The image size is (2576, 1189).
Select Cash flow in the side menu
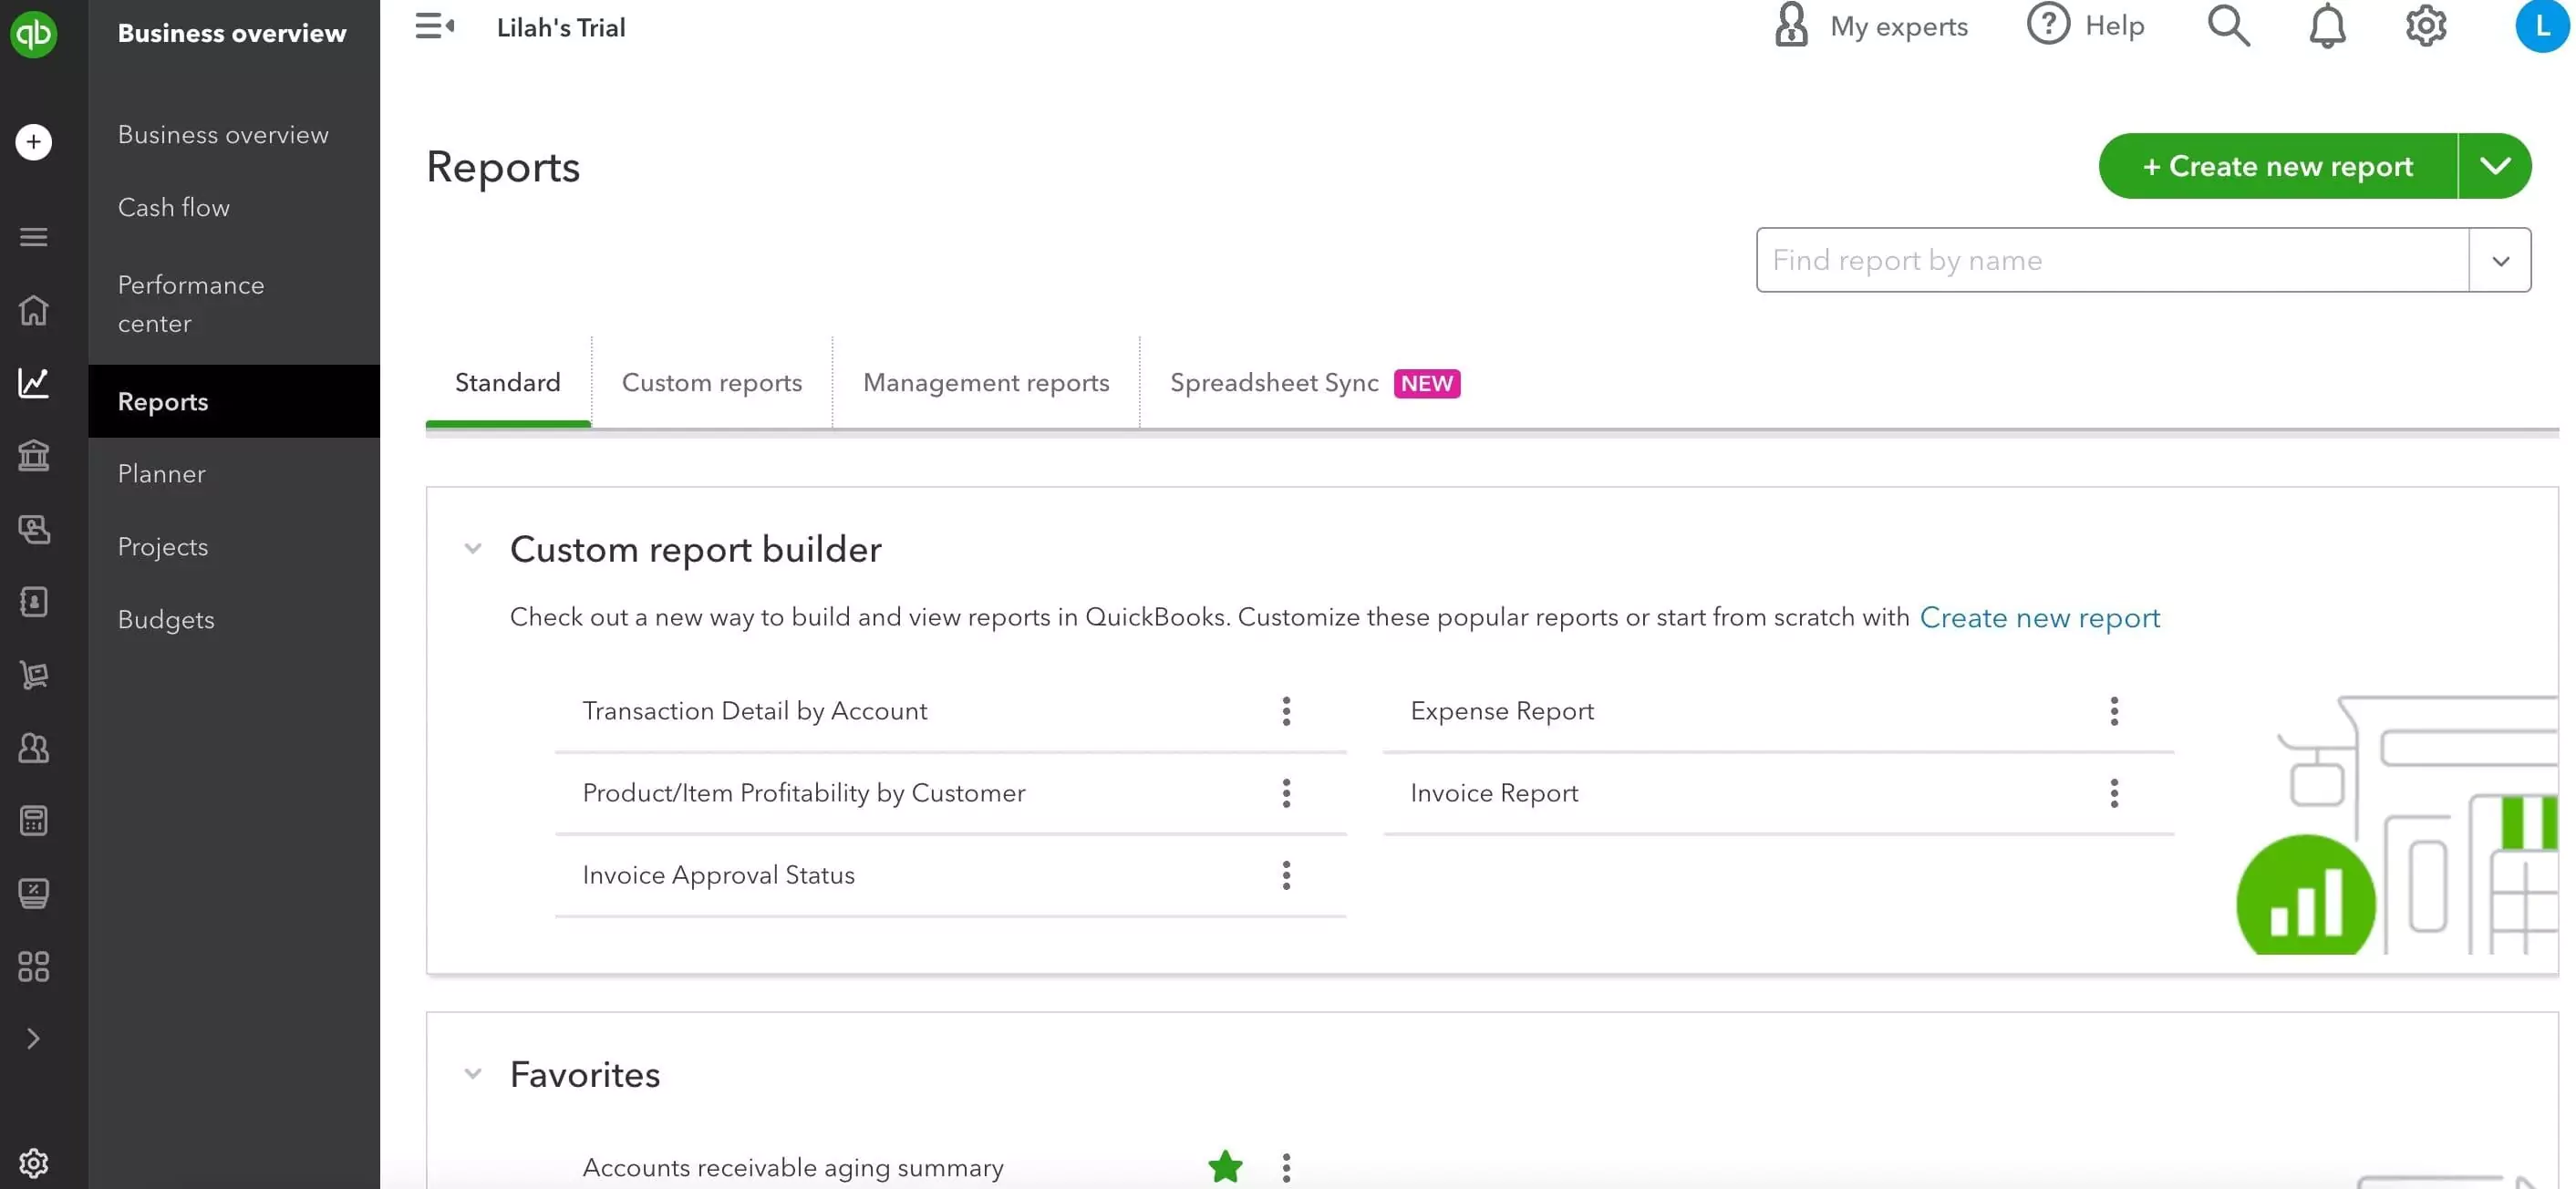pyautogui.click(x=174, y=207)
